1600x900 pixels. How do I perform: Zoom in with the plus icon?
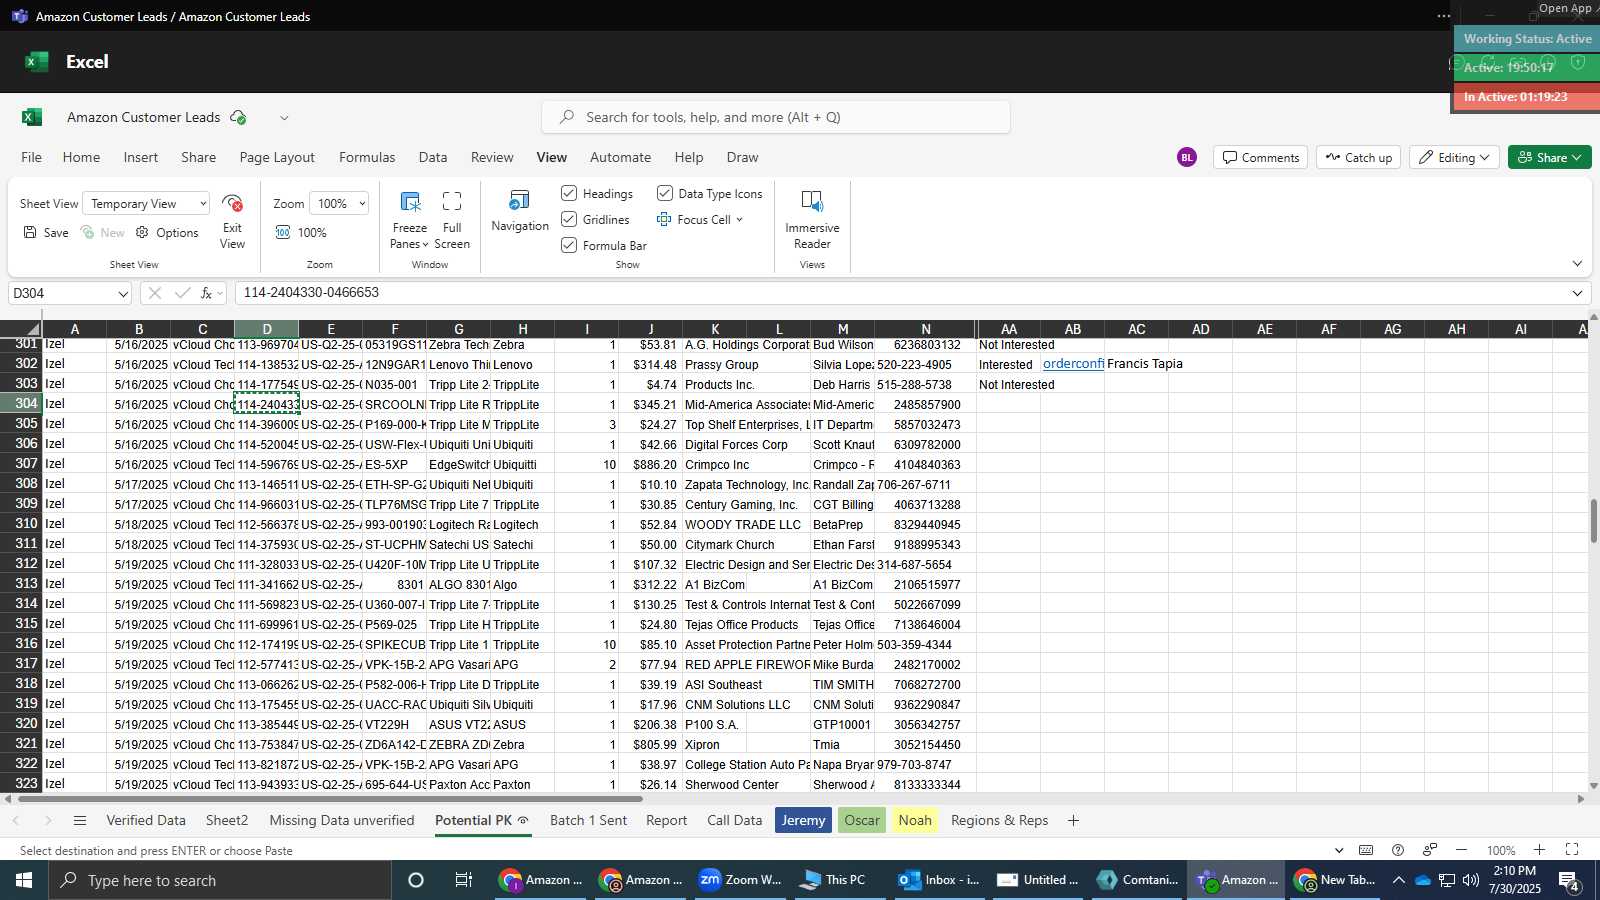1540,850
